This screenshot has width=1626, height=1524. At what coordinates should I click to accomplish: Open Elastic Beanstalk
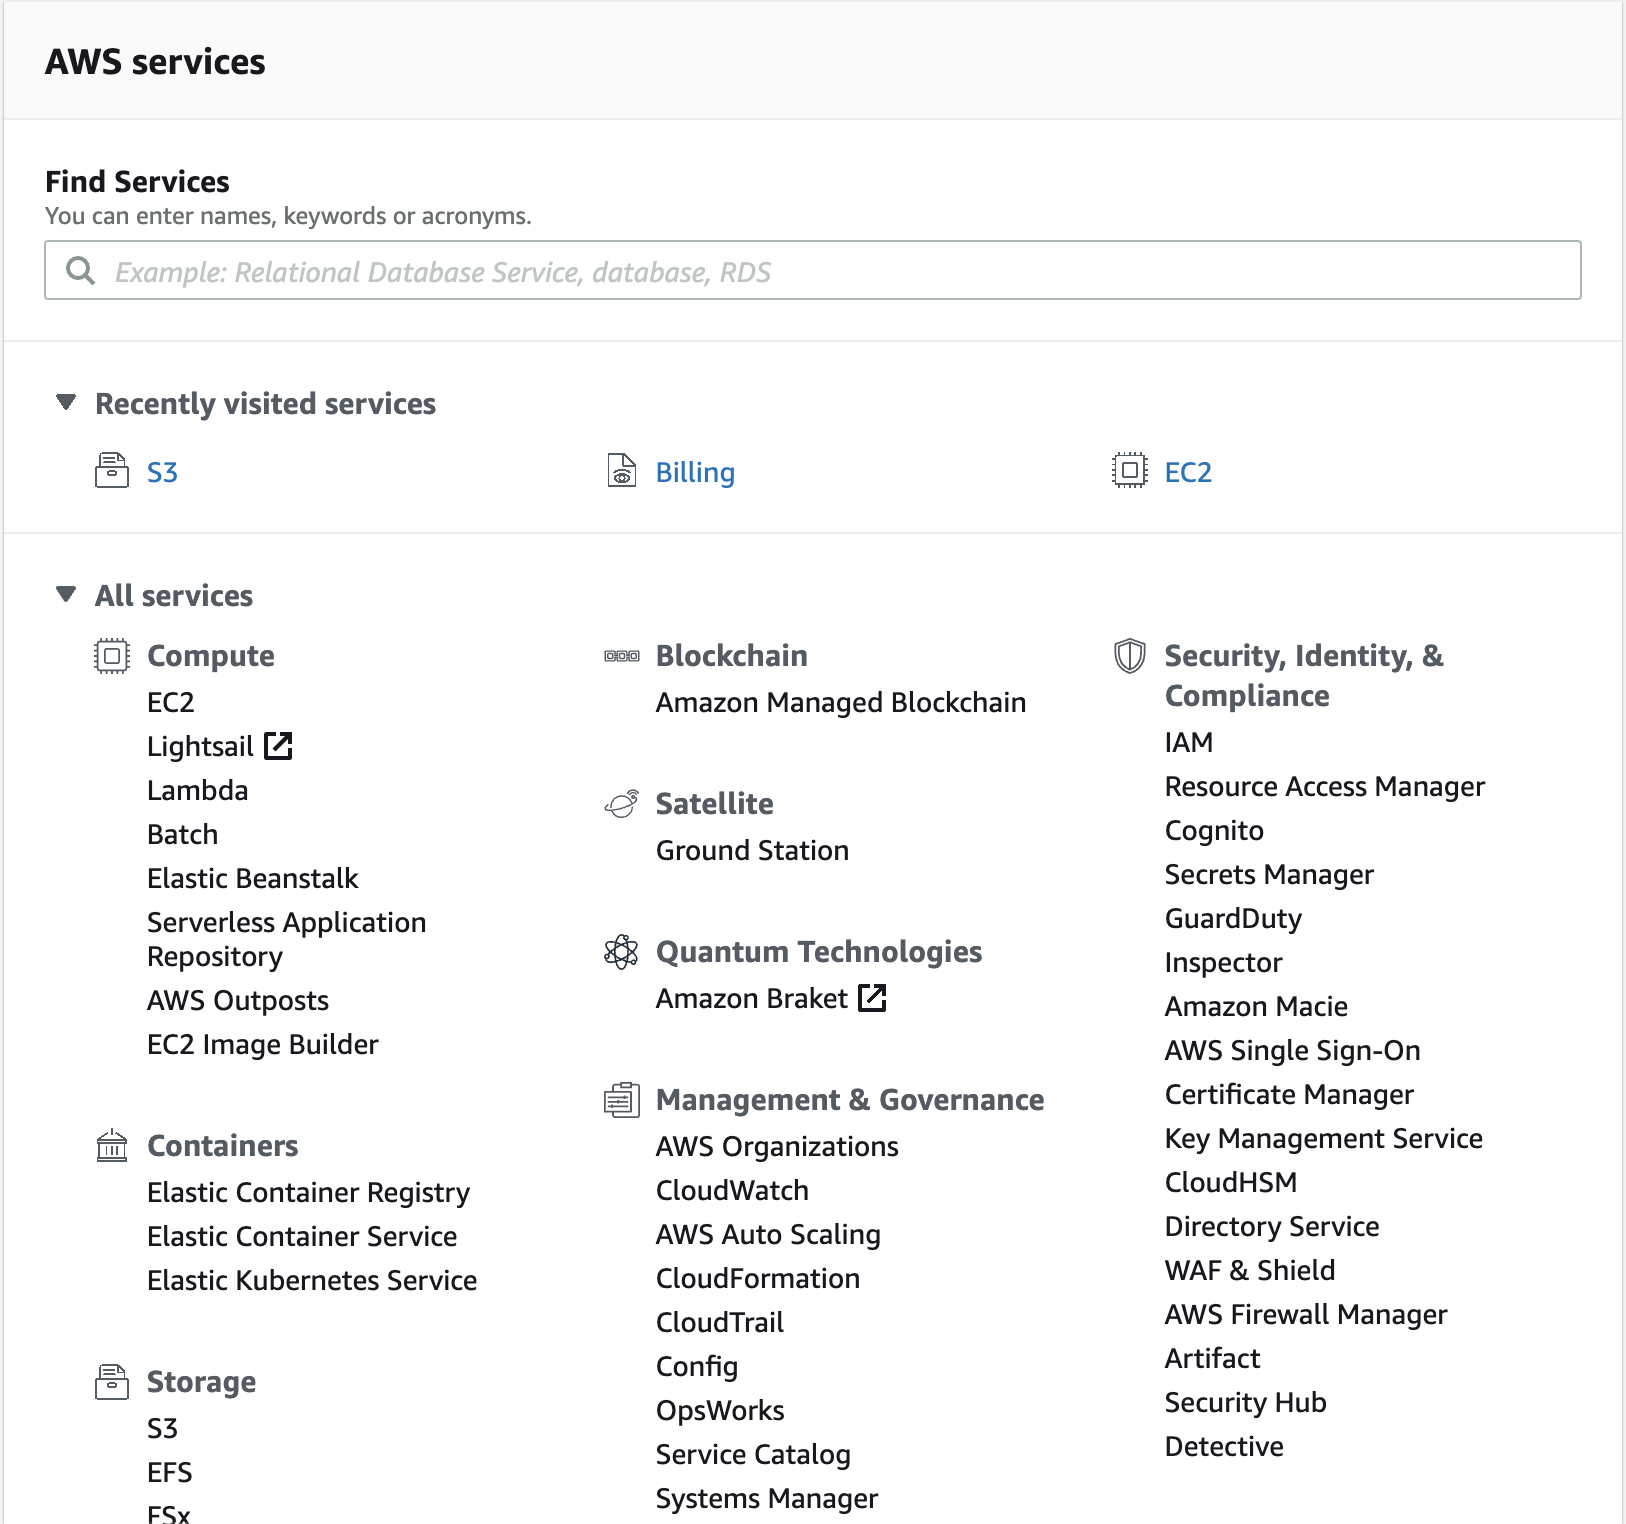(x=252, y=878)
